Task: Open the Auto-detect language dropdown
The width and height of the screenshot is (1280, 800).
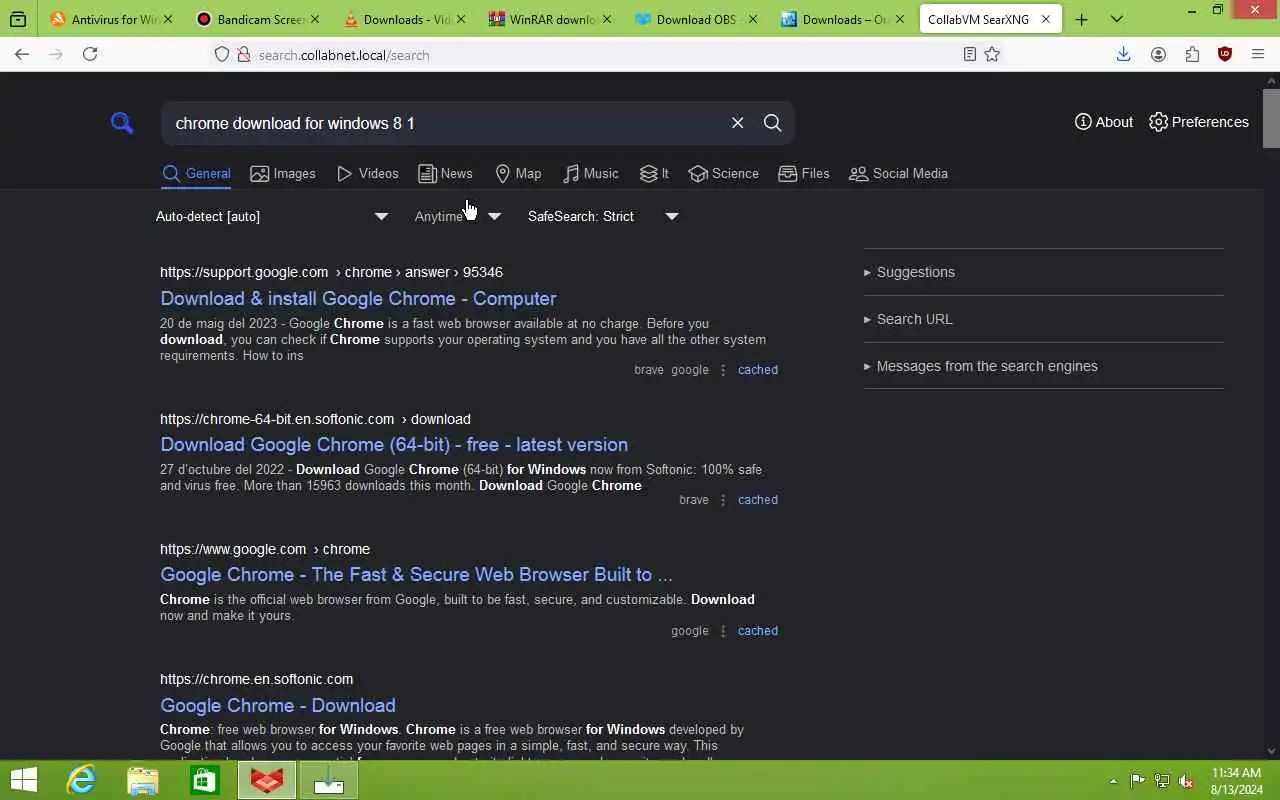Action: coord(272,216)
